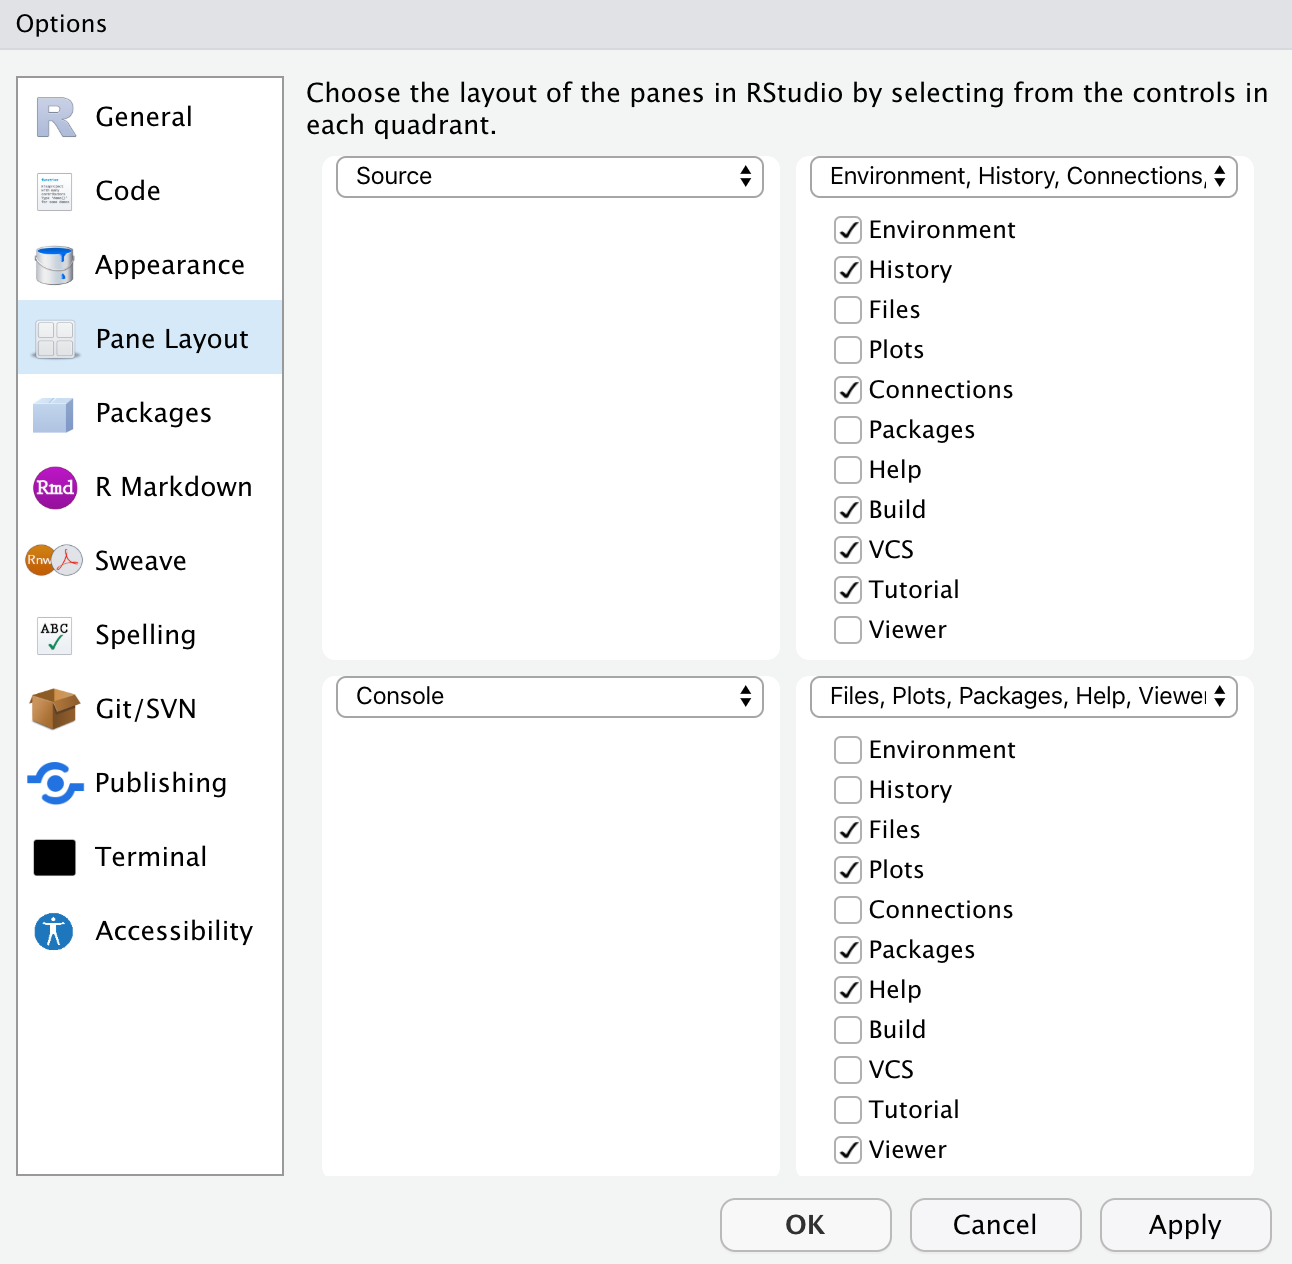Viewport: 1292px width, 1264px height.
Task: Open the Environment, History, Connections dropdown
Action: click(1024, 177)
